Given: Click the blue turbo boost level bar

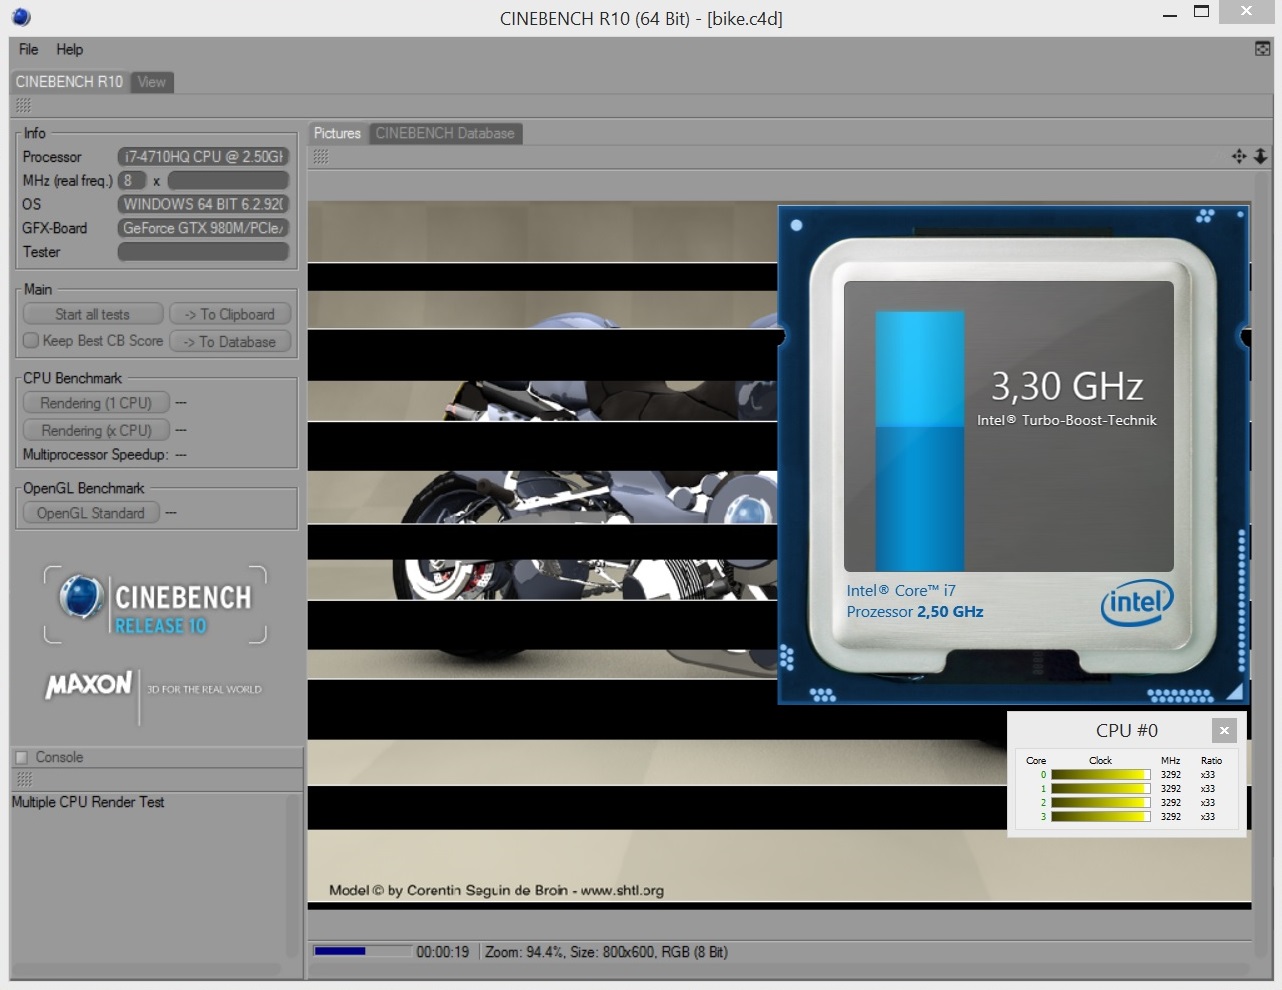Looking at the screenshot, I should 920,441.
